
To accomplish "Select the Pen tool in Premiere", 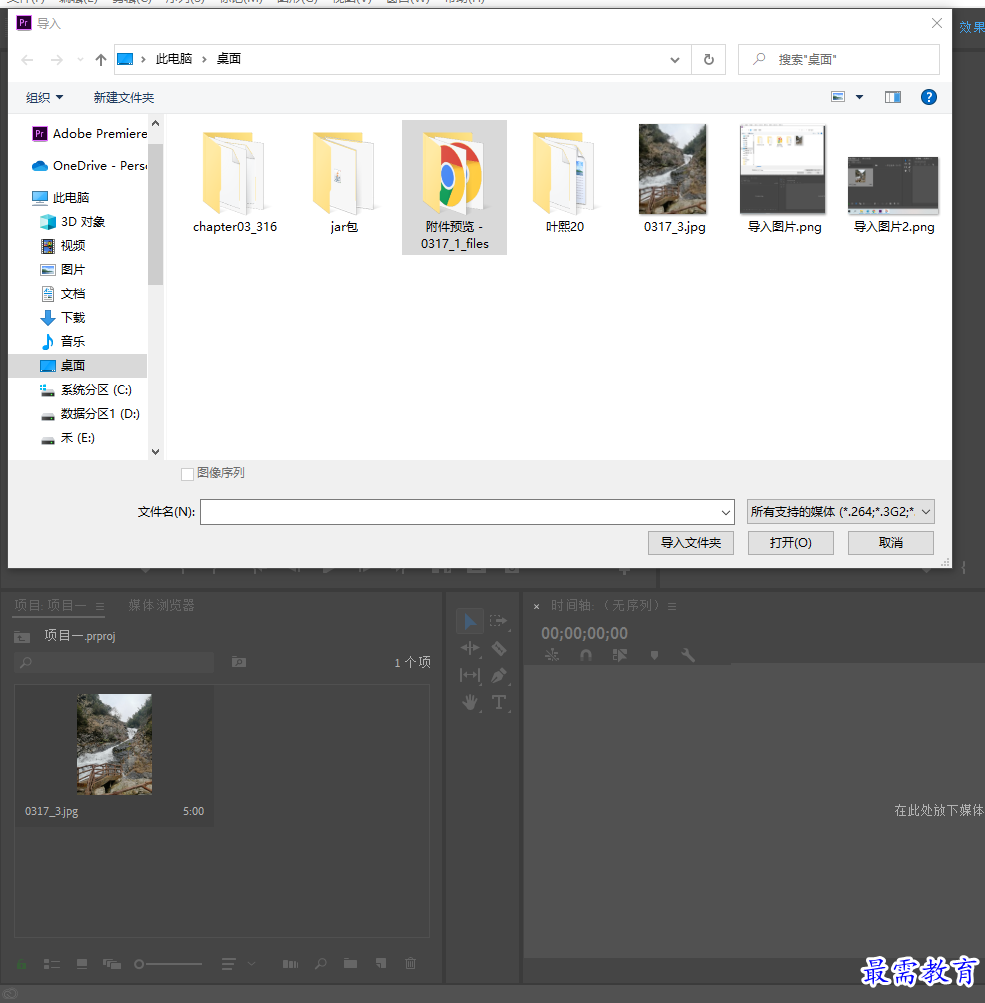I will tap(499, 675).
